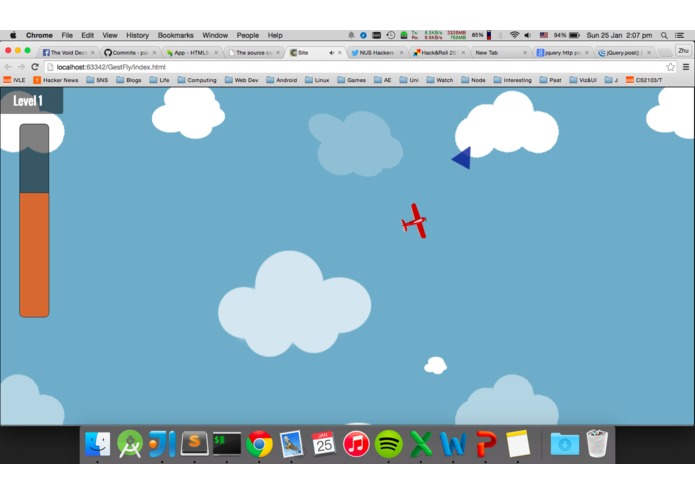Image resolution: width=695 pixels, height=494 pixels.
Task: Expand the Interesting bookmarks folder
Action: [512, 80]
